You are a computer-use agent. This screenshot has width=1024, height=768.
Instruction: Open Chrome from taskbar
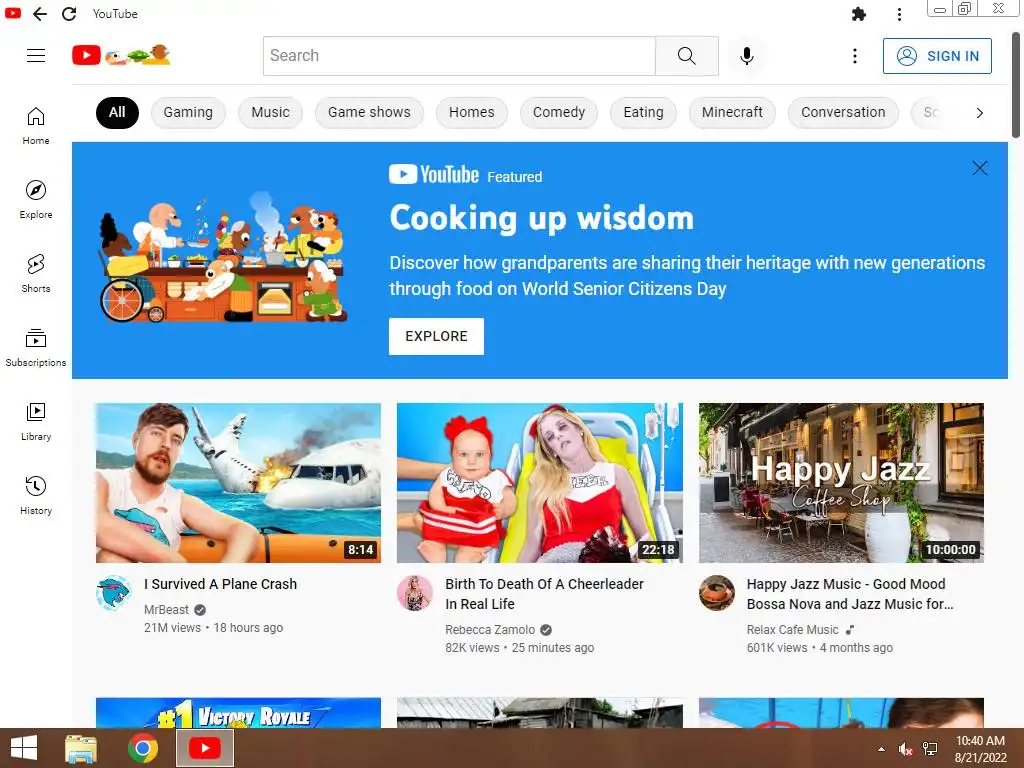tap(142, 748)
